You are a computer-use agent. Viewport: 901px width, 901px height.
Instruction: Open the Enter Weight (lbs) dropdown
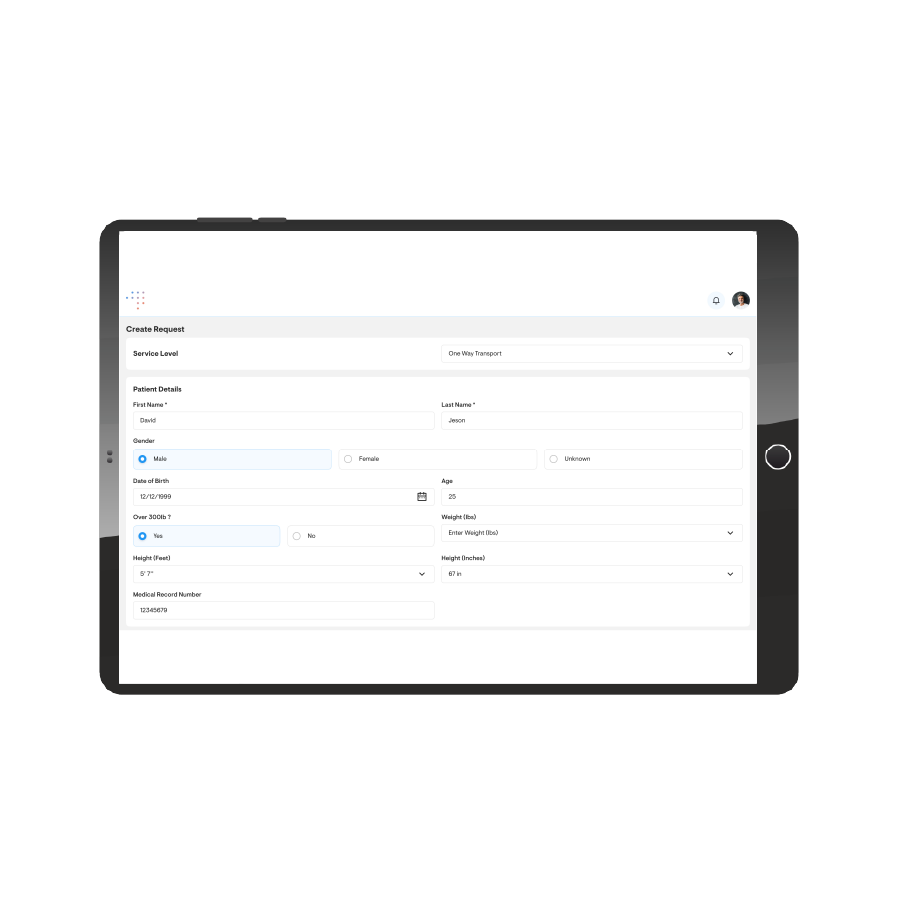(592, 532)
